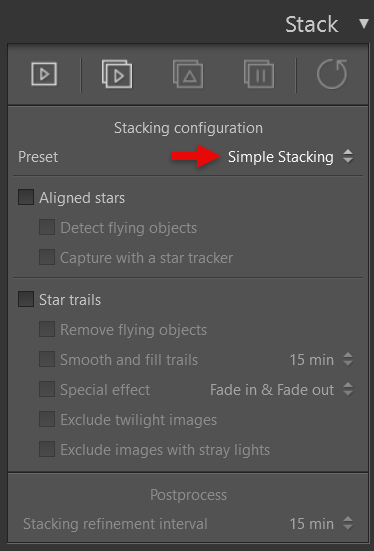This screenshot has width=374, height=551.
Task: Click the Preset dropdown arrows
Action: click(x=348, y=156)
